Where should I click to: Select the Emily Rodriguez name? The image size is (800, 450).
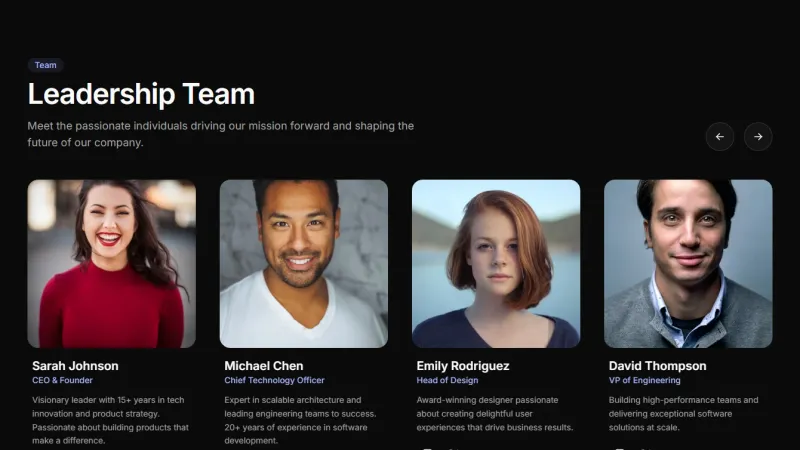(x=463, y=366)
